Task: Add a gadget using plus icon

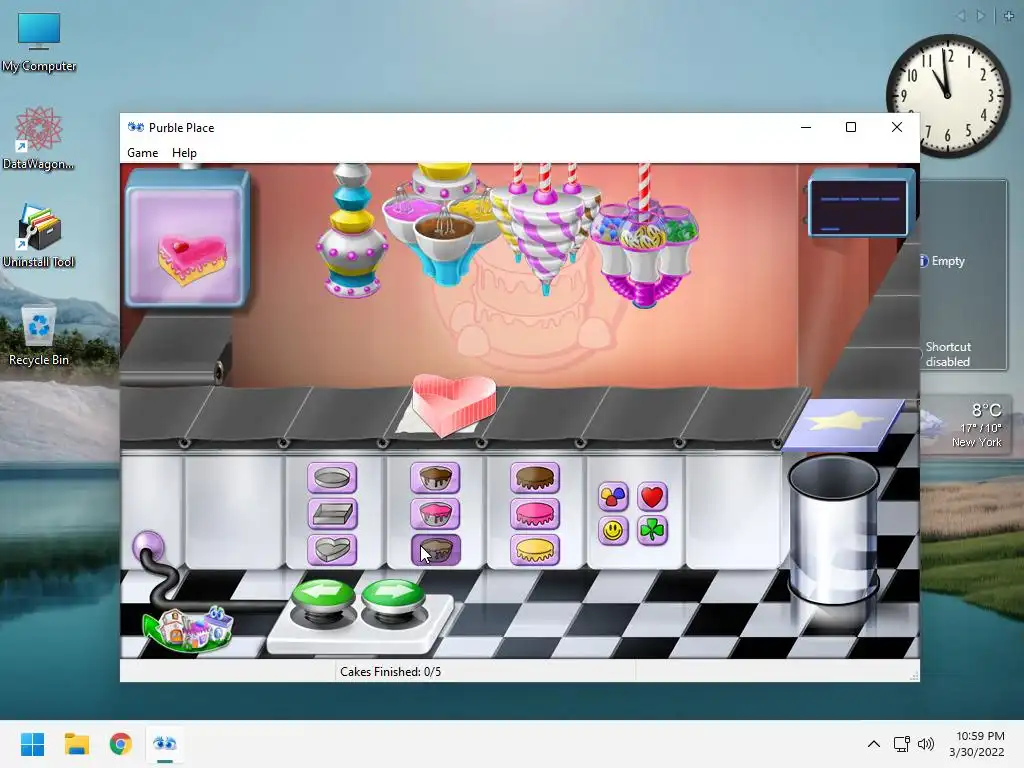Action: coord(1009,16)
